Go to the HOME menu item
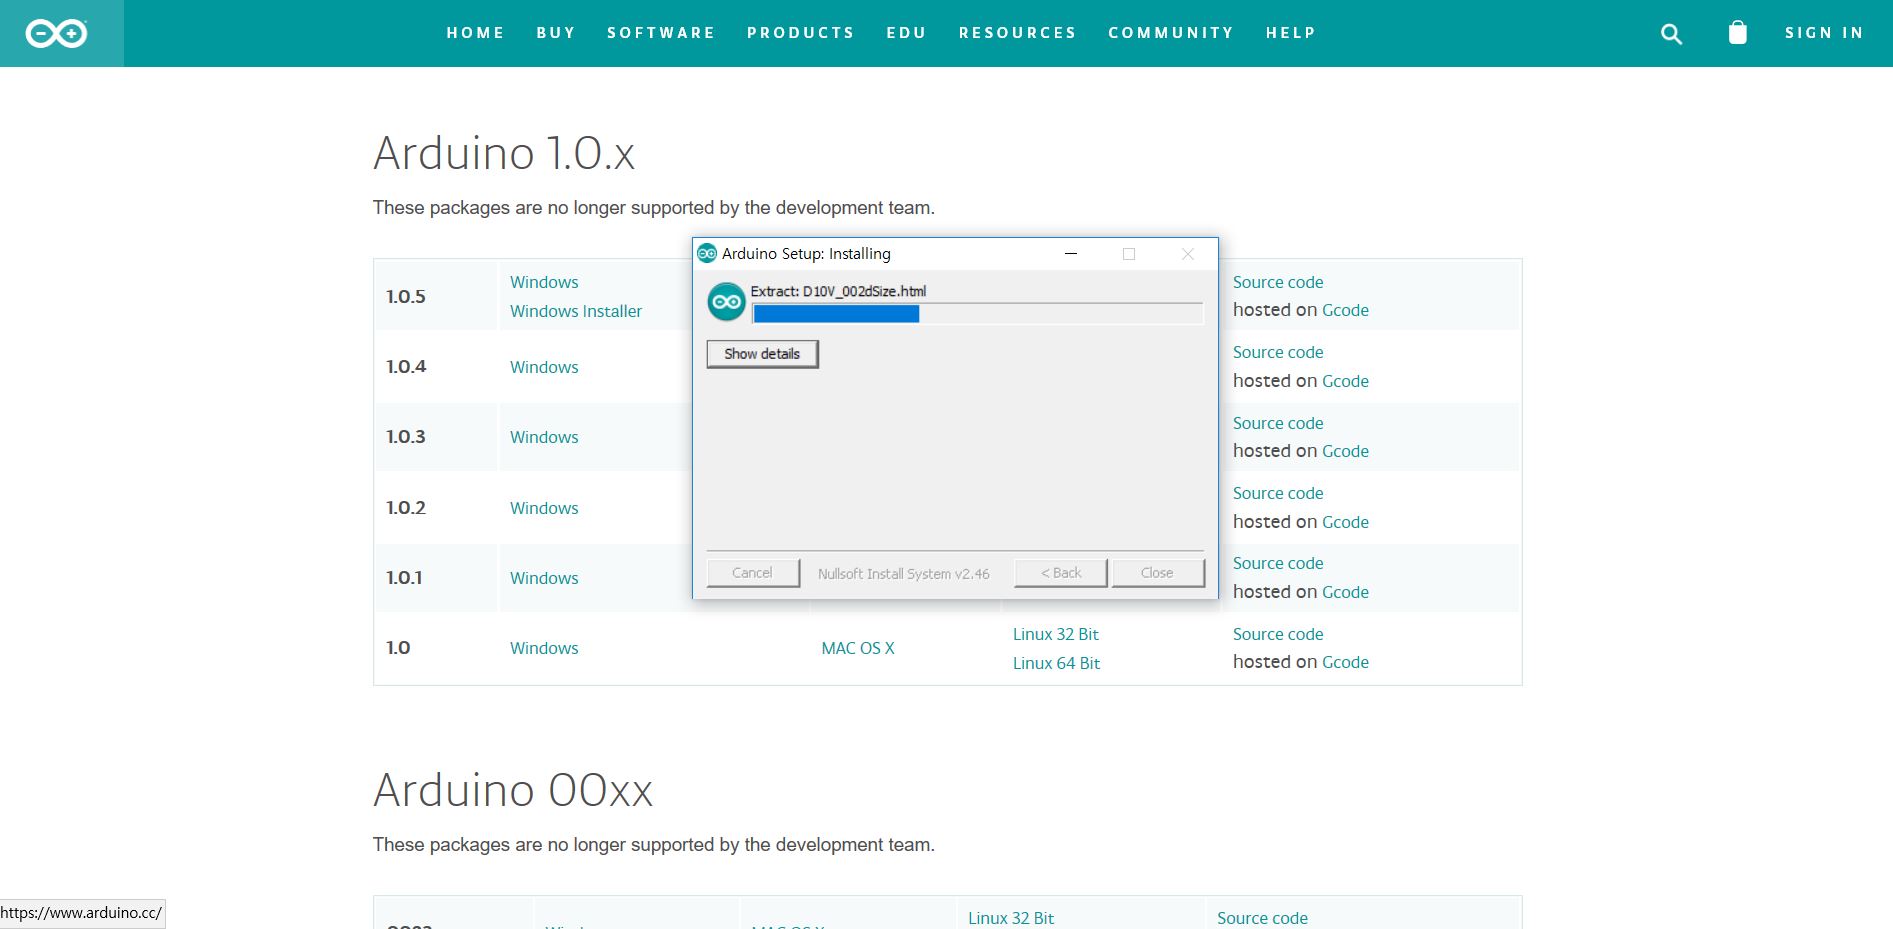The image size is (1893, 929). (x=476, y=33)
